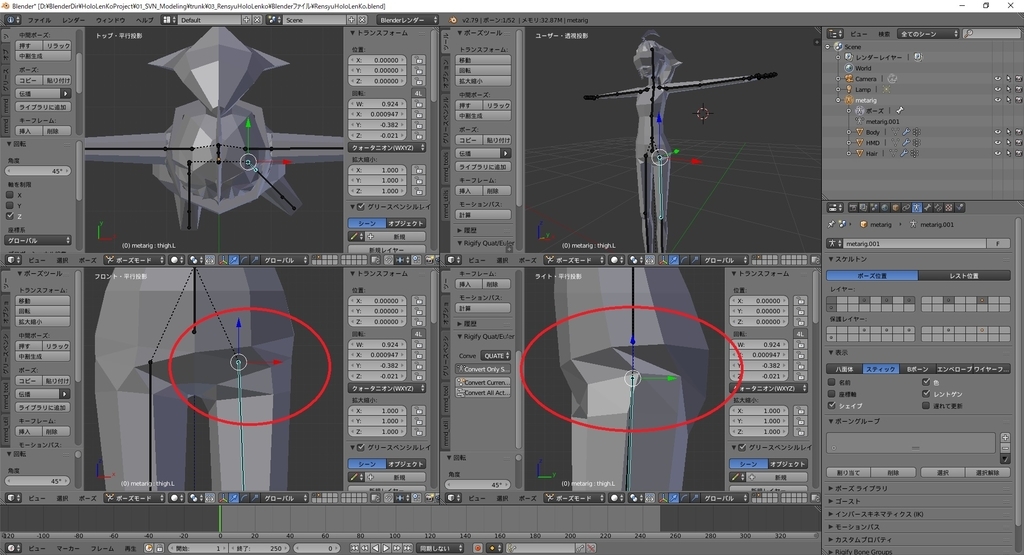Open the Default screen layout dropdown
This screenshot has height=555, width=1024.
point(168,20)
